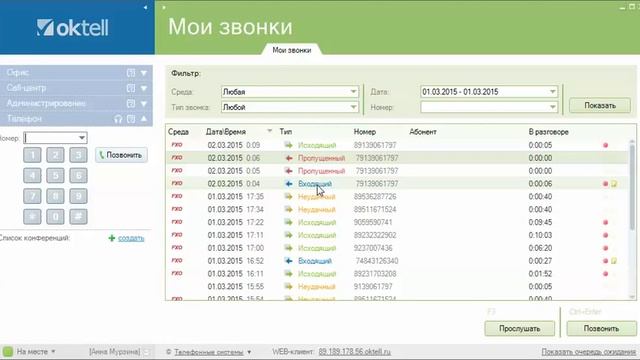Screen dimensions: 640x360
Task: Open the Тип звонка filter dropdown
Action: point(353,107)
